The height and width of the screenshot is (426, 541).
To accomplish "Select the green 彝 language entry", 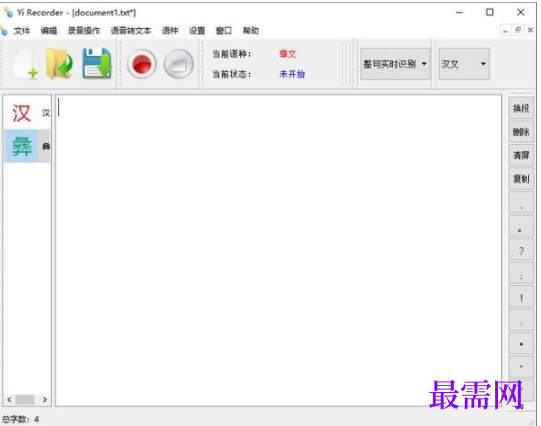I will coord(27,146).
